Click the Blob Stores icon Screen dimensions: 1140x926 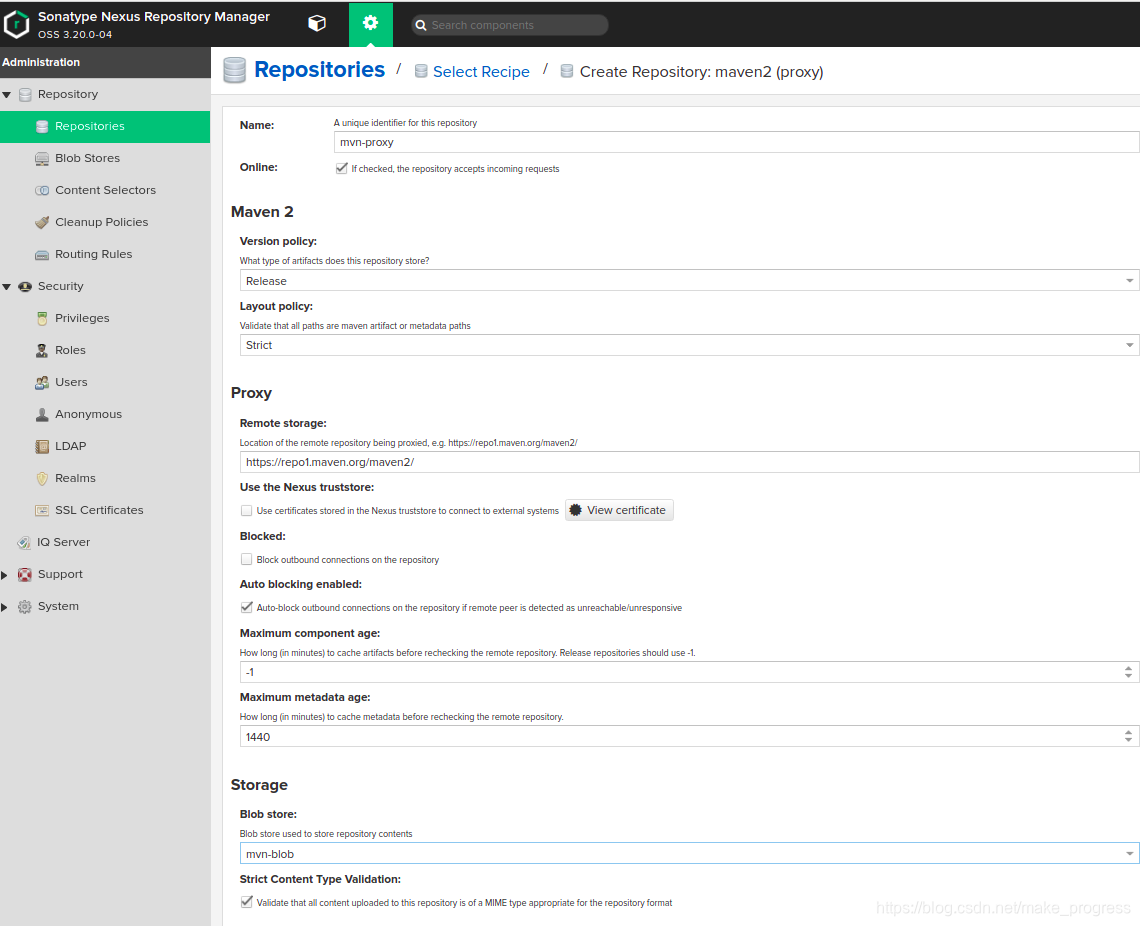42,158
